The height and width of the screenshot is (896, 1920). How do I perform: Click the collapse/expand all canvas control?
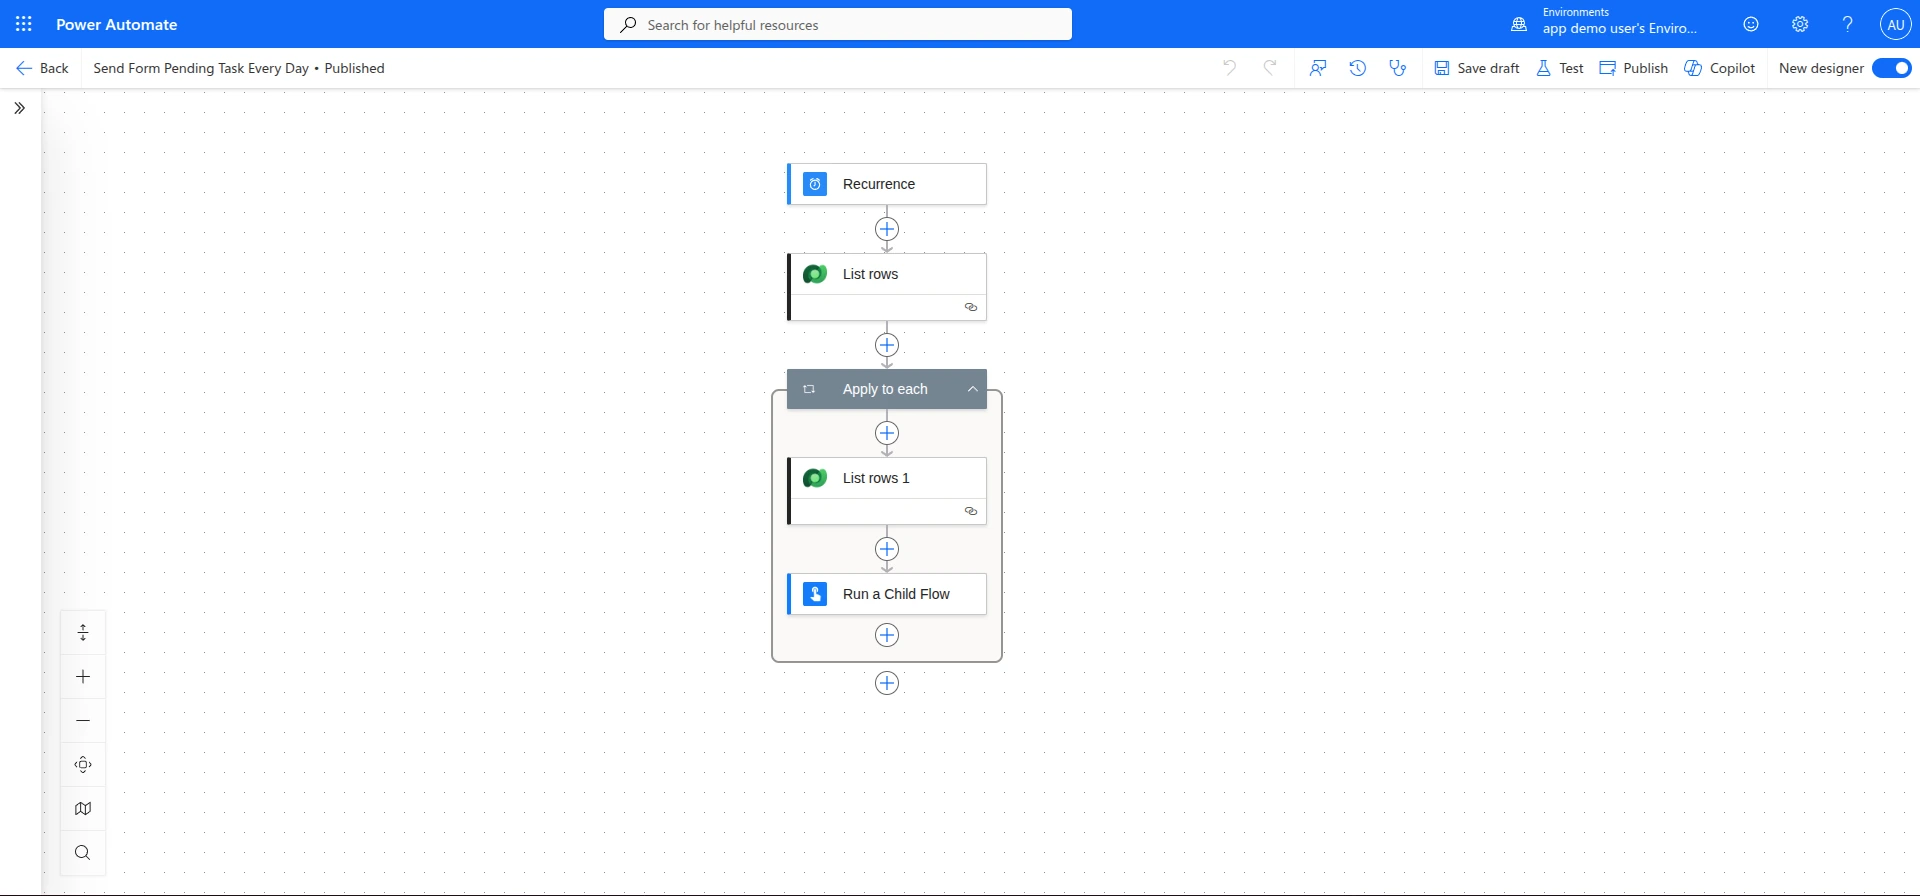[83, 632]
